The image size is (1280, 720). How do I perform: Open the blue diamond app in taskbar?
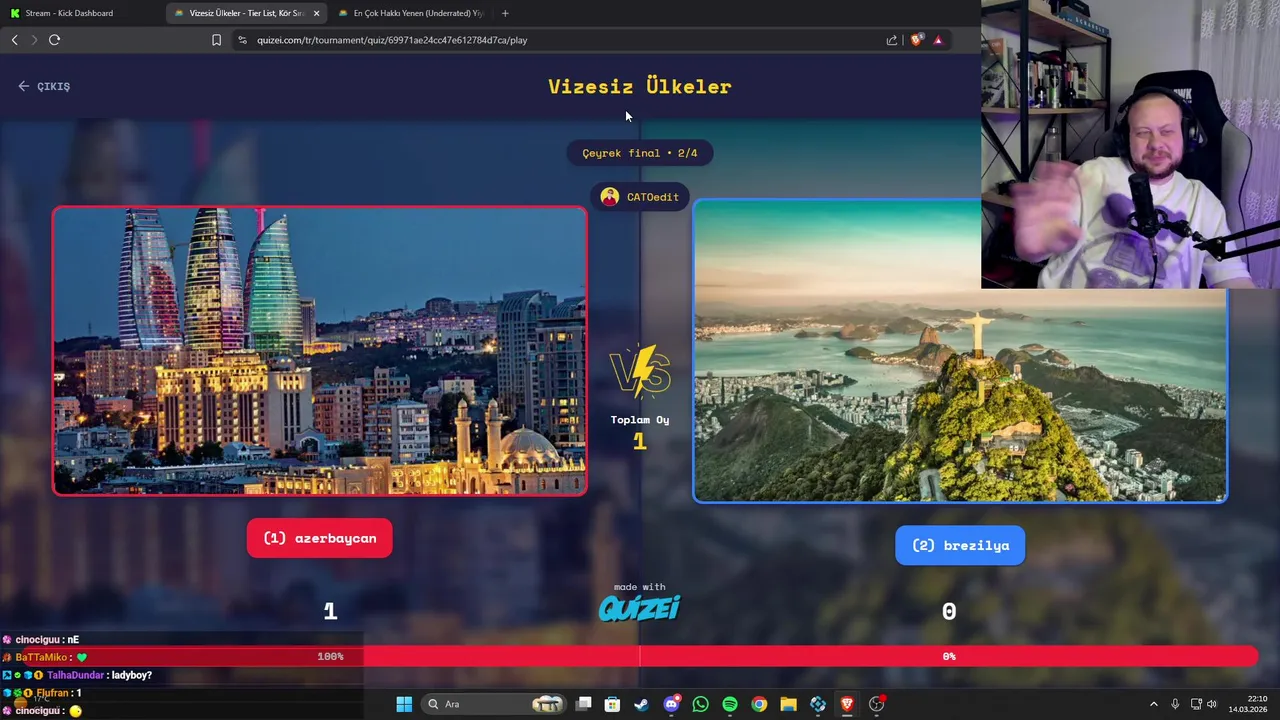[818, 704]
